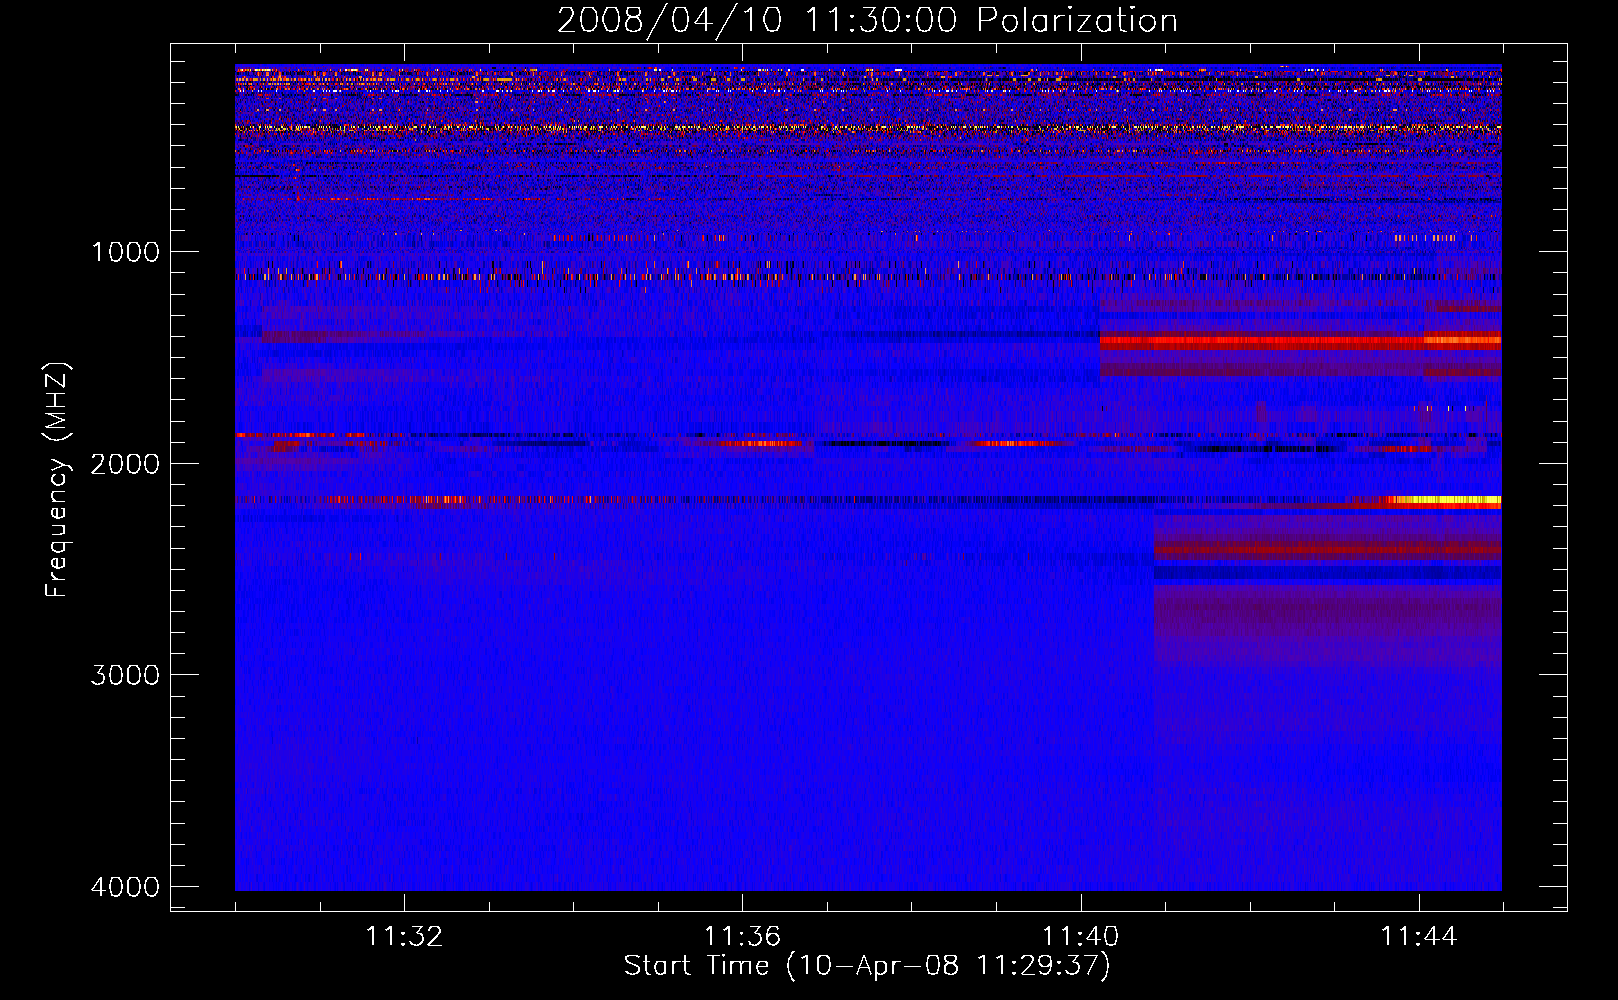Click the 4000 frequency tick label

click(x=126, y=887)
